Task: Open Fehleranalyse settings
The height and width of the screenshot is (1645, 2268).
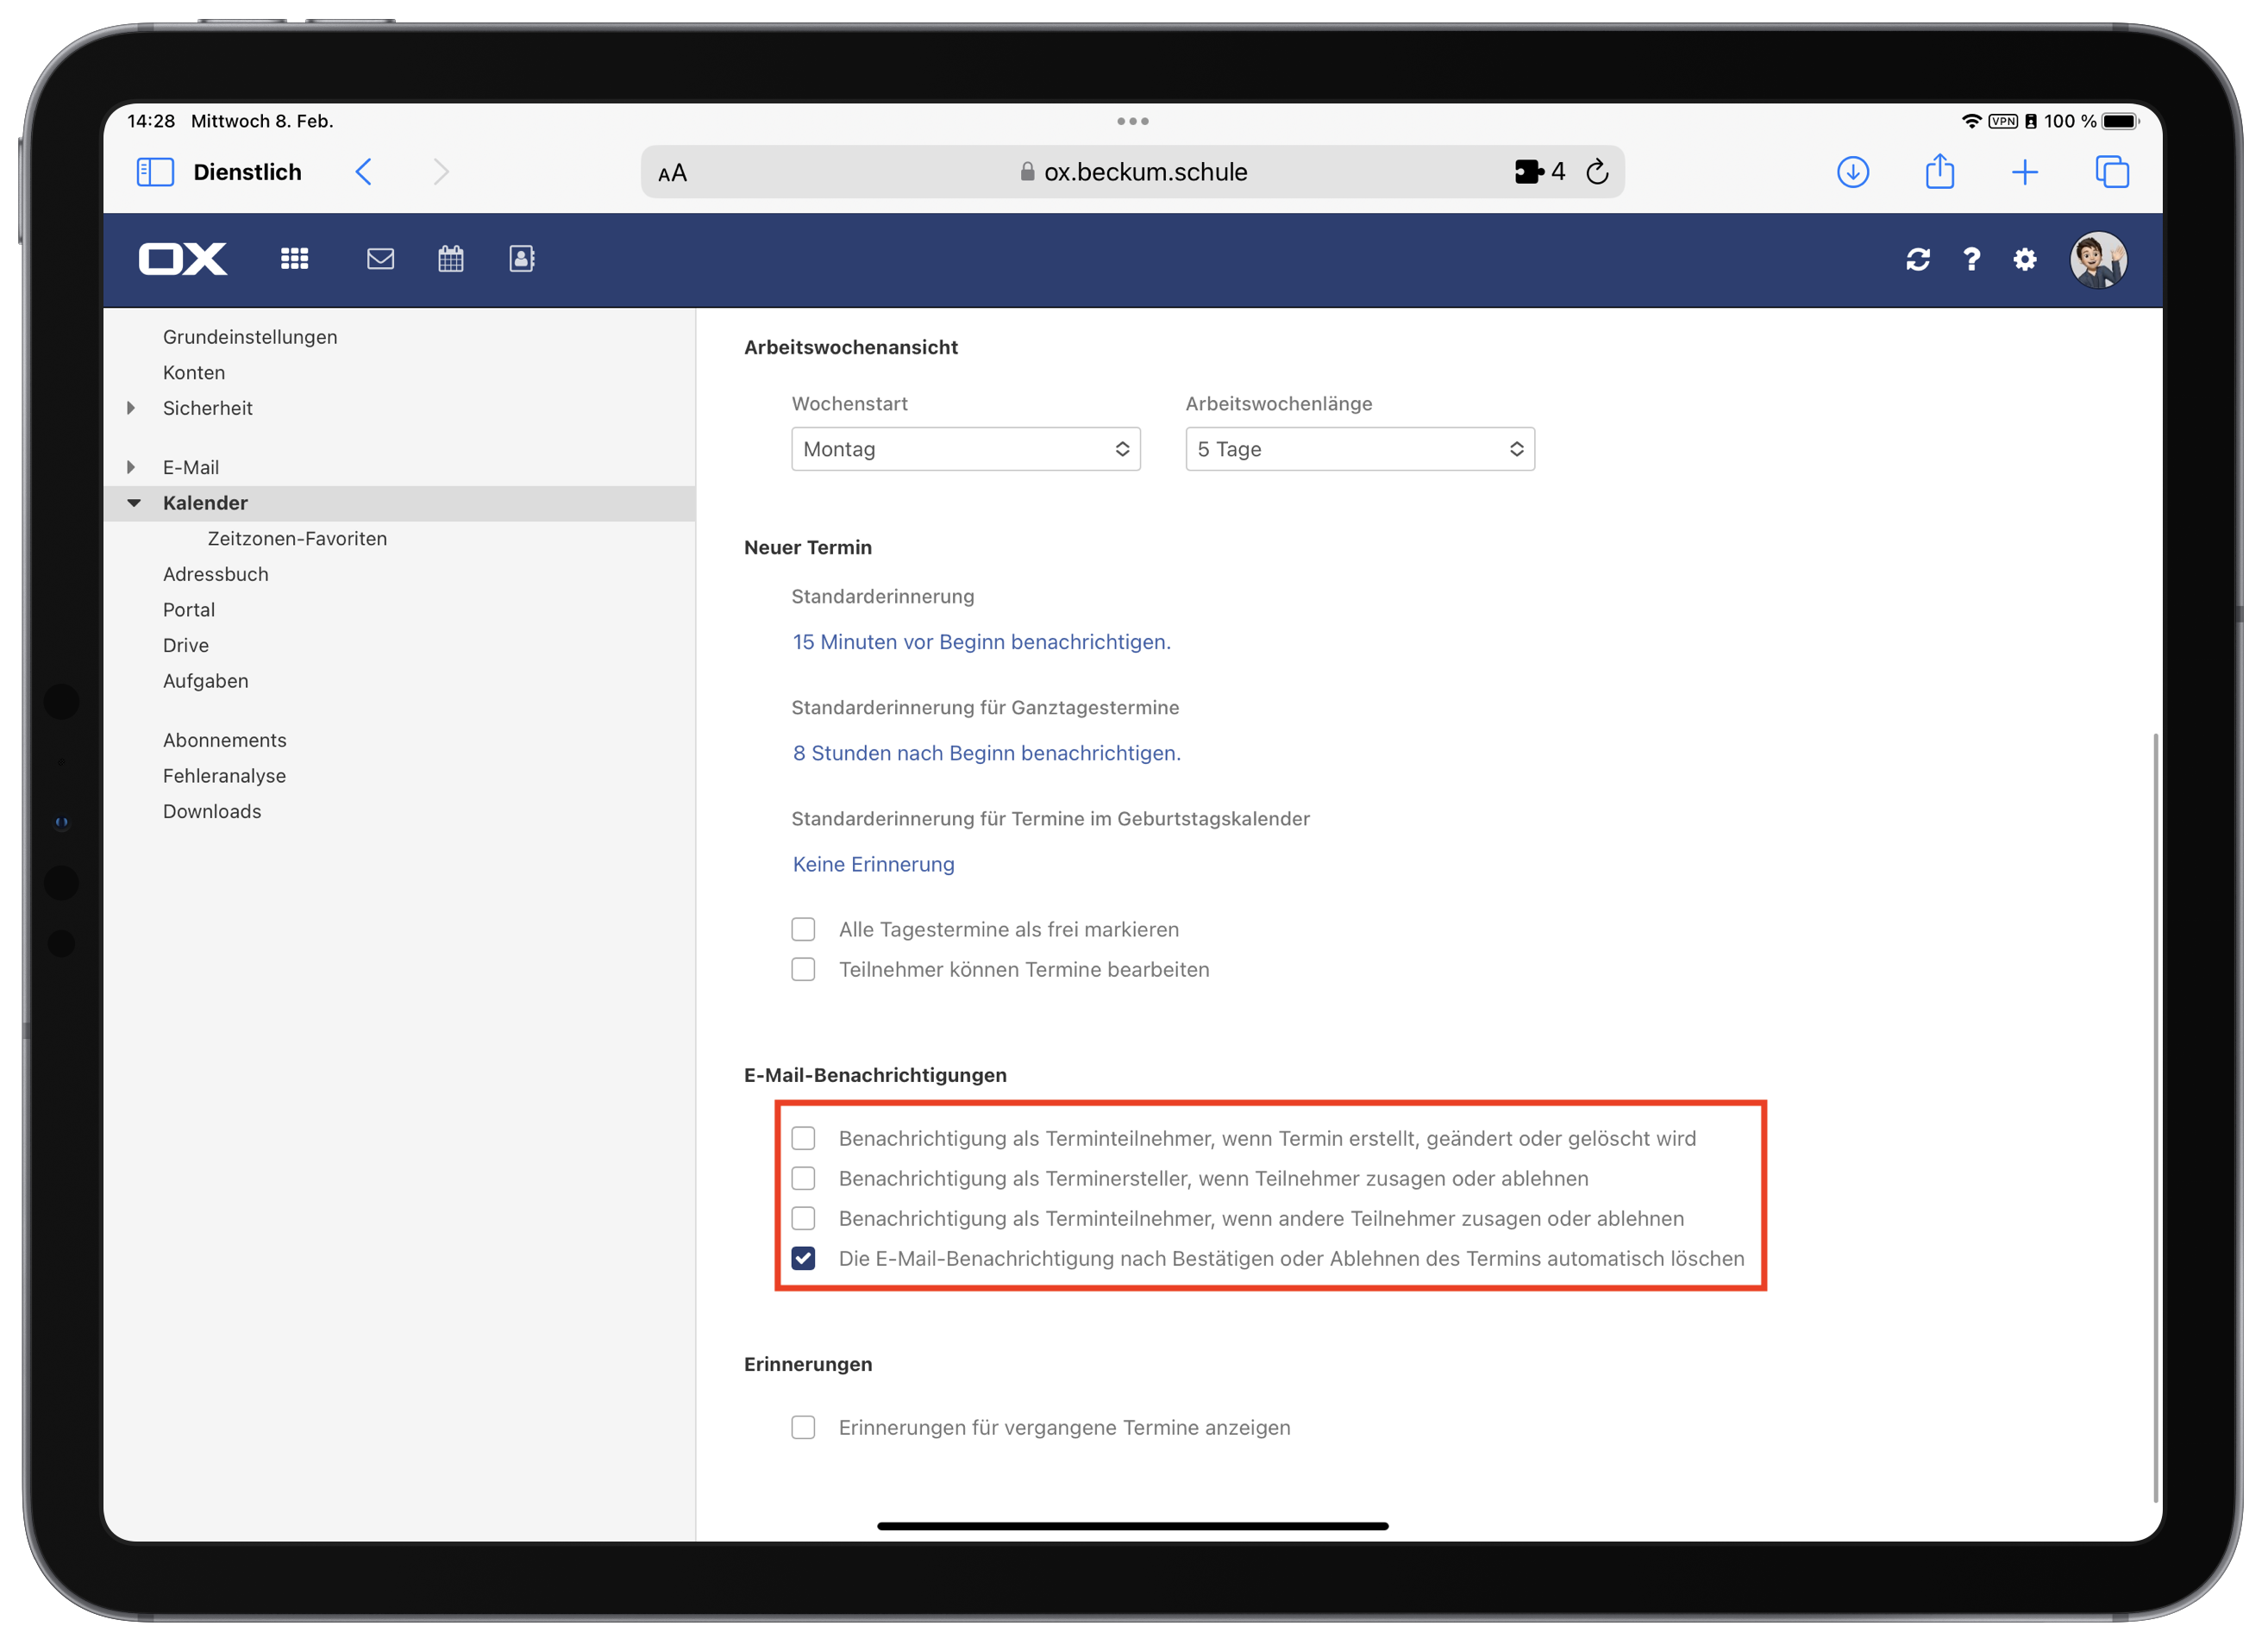Action: point(224,776)
